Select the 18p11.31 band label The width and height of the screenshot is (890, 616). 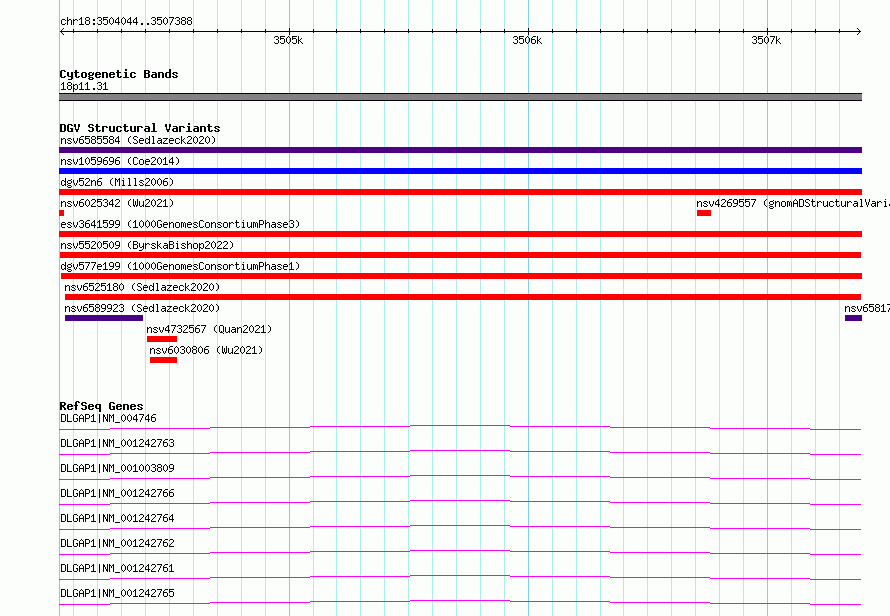click(84, 86)
